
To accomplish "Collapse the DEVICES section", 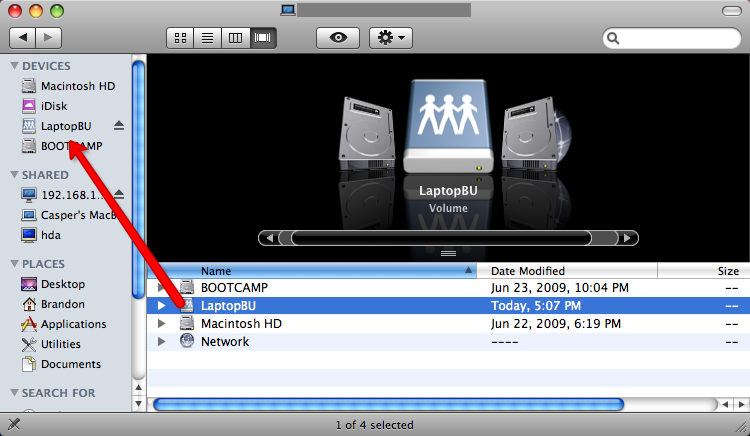I will [14, 65].
